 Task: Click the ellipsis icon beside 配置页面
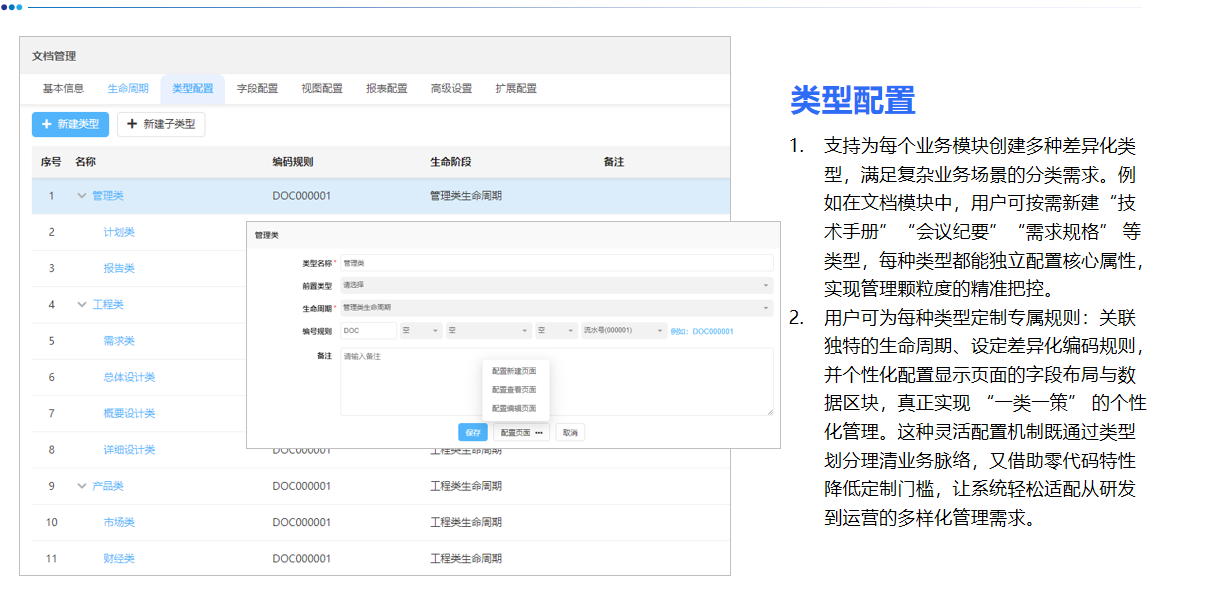(x=539, y=432)
